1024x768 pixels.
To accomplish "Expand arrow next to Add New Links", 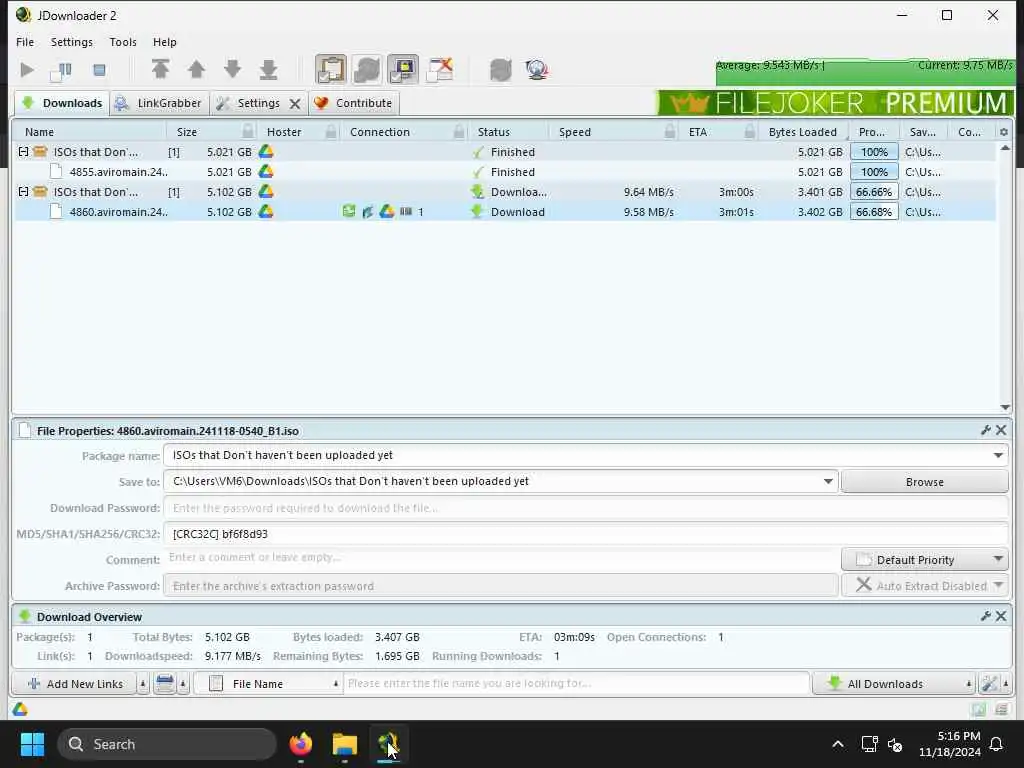I will click(x=143, y=684).
